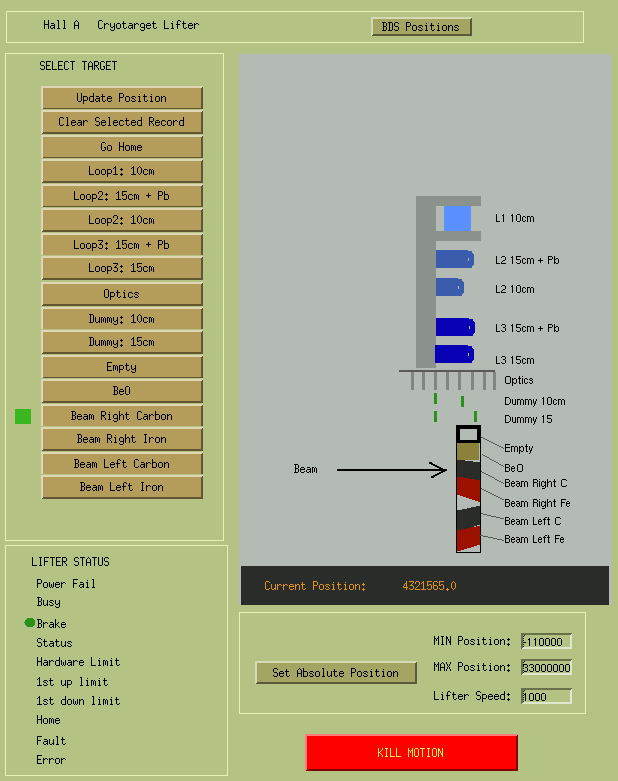The height and width of the screenshot is (781, 618).
Task: Click the Update Position button
Action: pyautogui.click(x=122, y=98)
